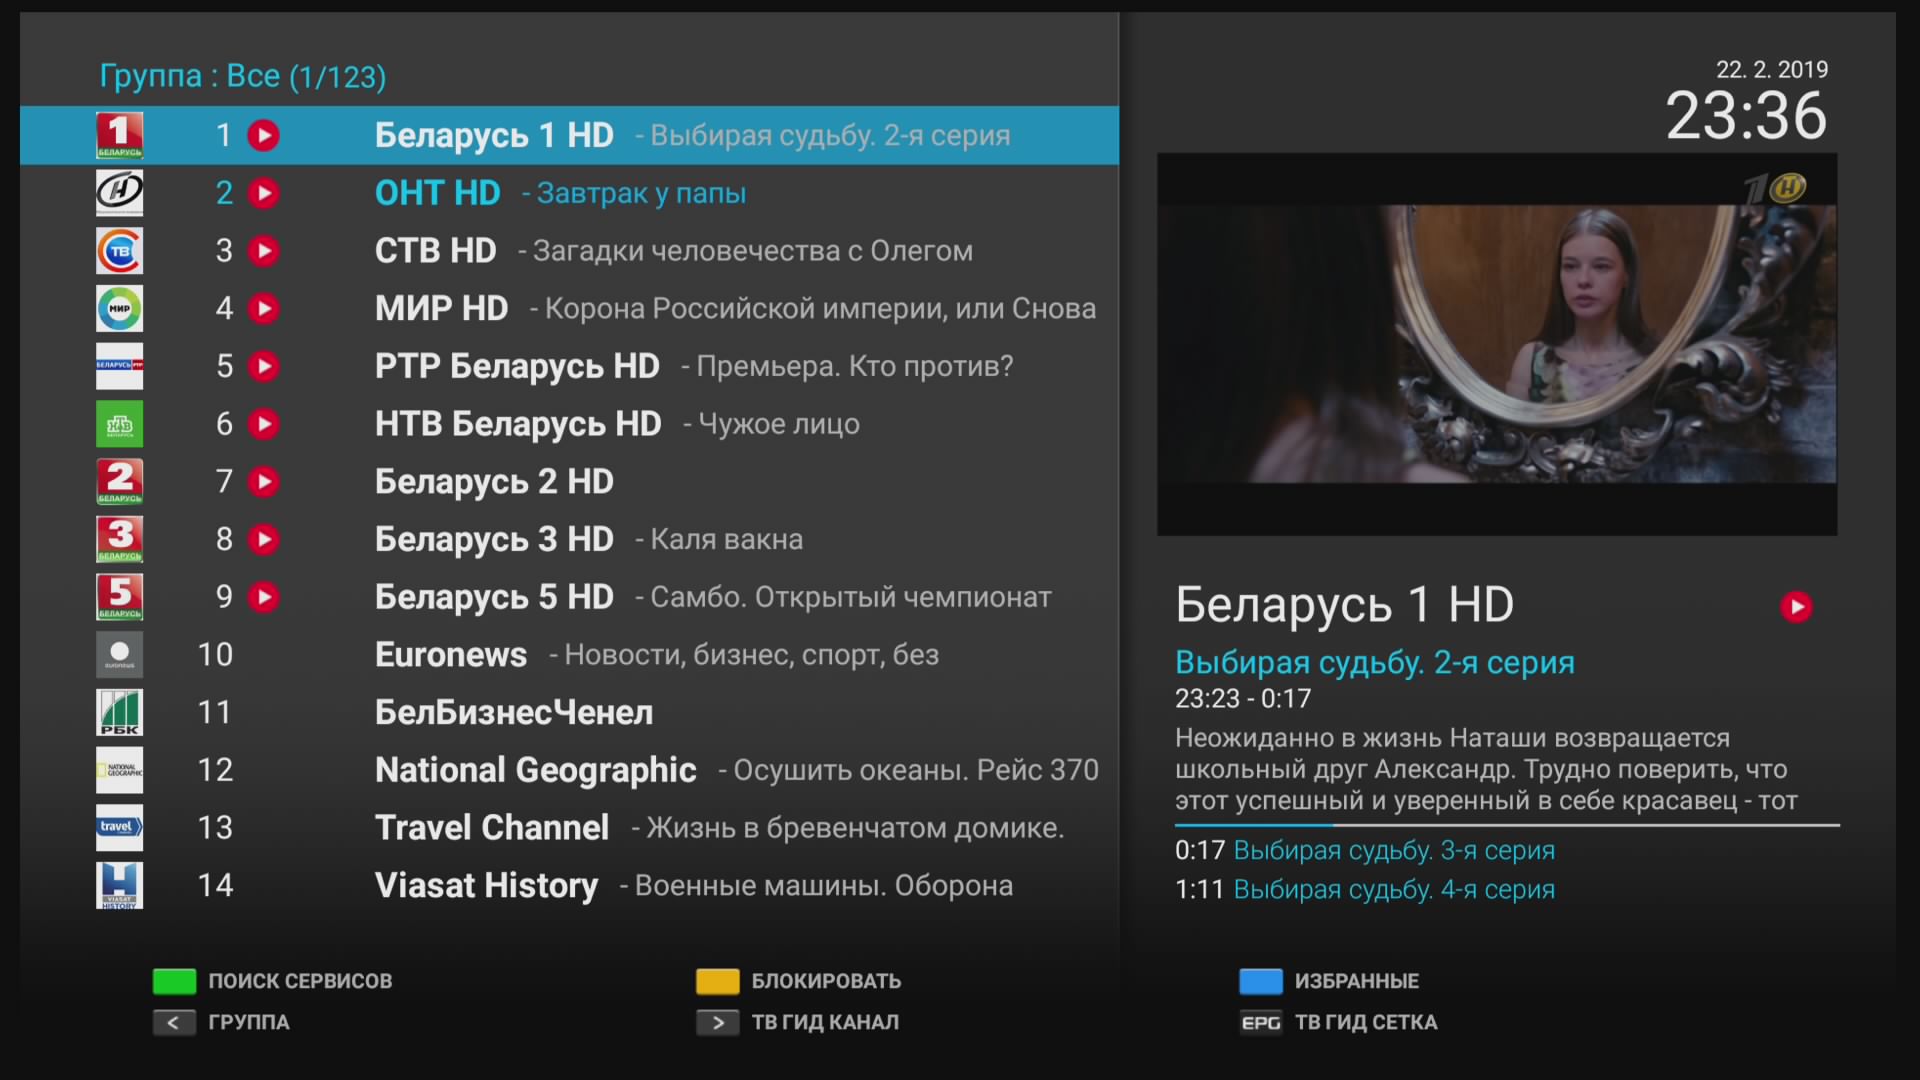Click the red play icon beside МИР HD
Image resolution: width=1920 pixels, height=1080 pixels.
click(264, 309)
